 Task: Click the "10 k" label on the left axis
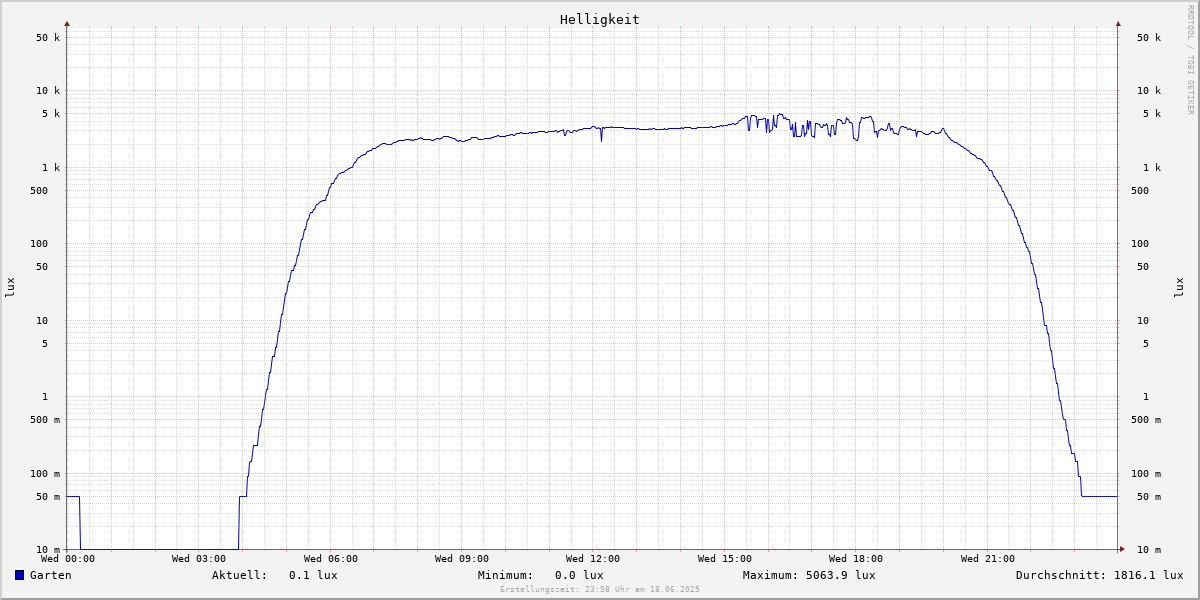[x=48, y=90]
